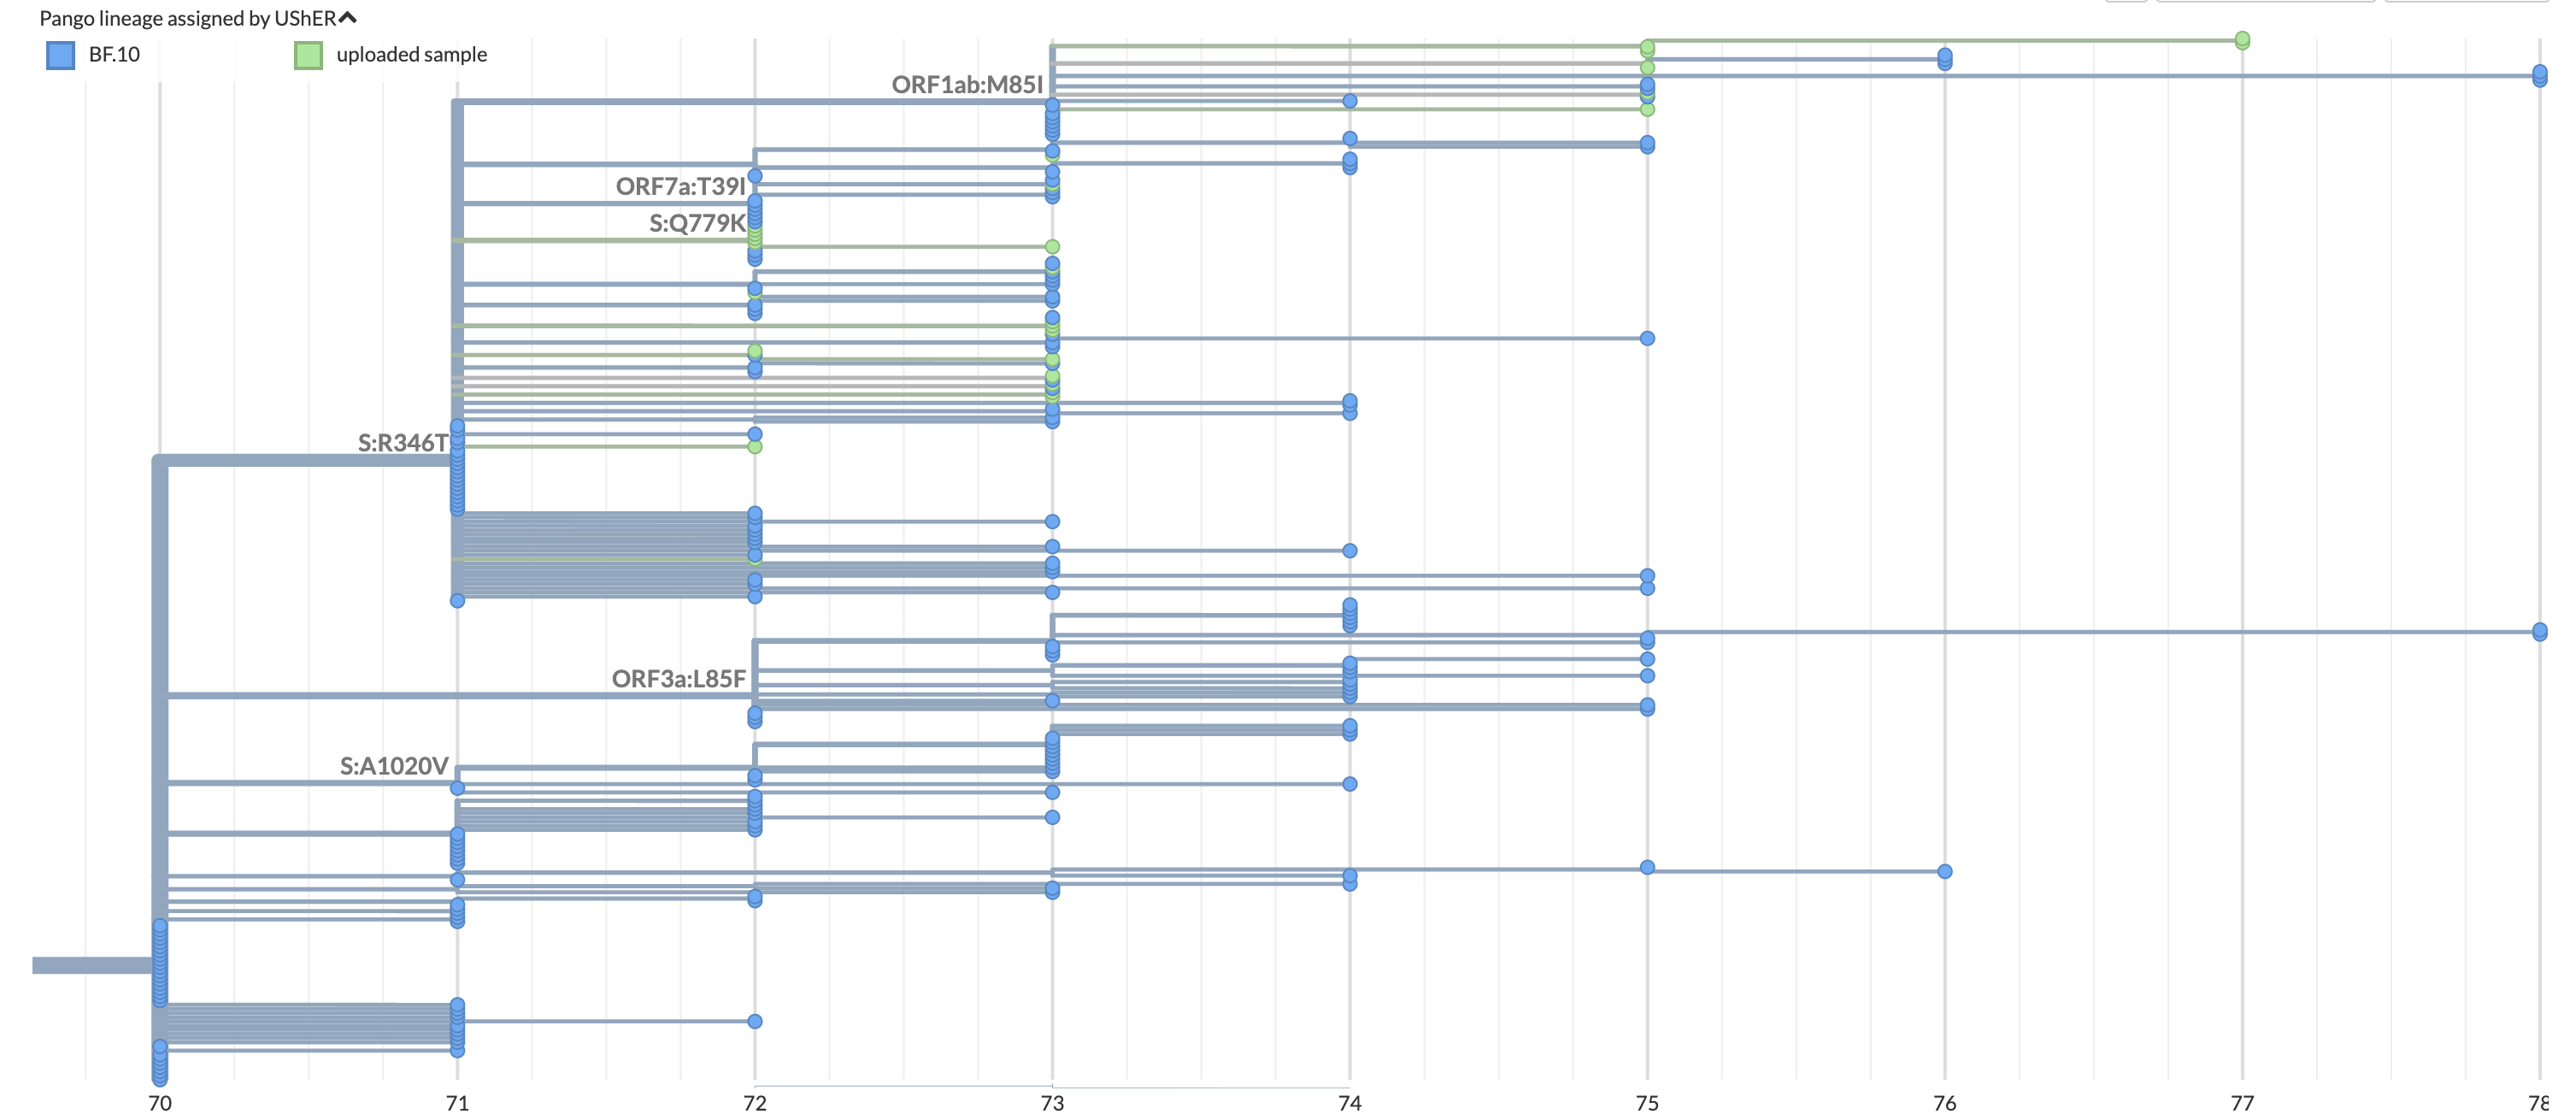Click the lone blue tip at 75 in the S:R346T clade
This screenshot has width=2576, height=1120.
[x=1647, y=338]
